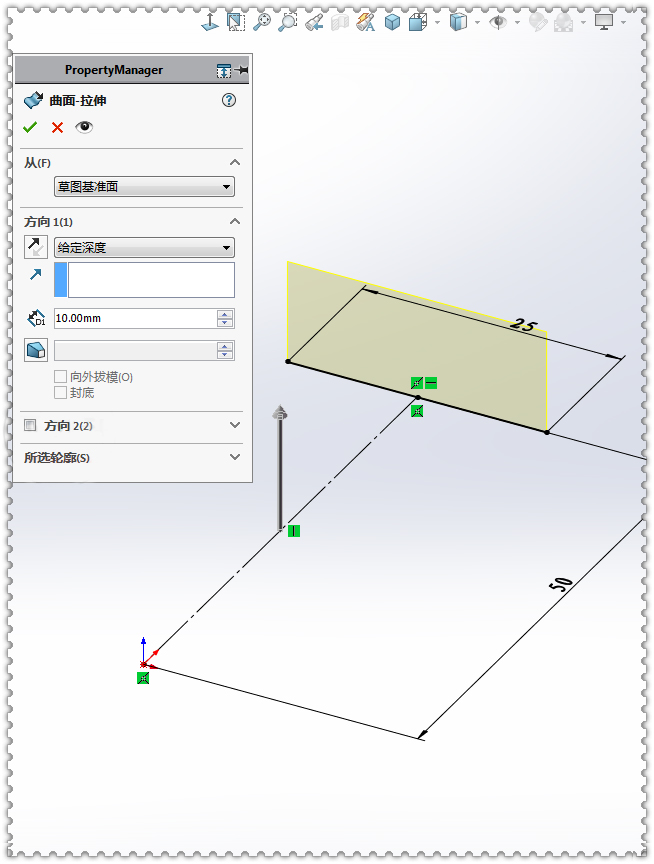
Task: Click the horizontal relation green icon
Action: pyautogui.click(x=431, y=383)
